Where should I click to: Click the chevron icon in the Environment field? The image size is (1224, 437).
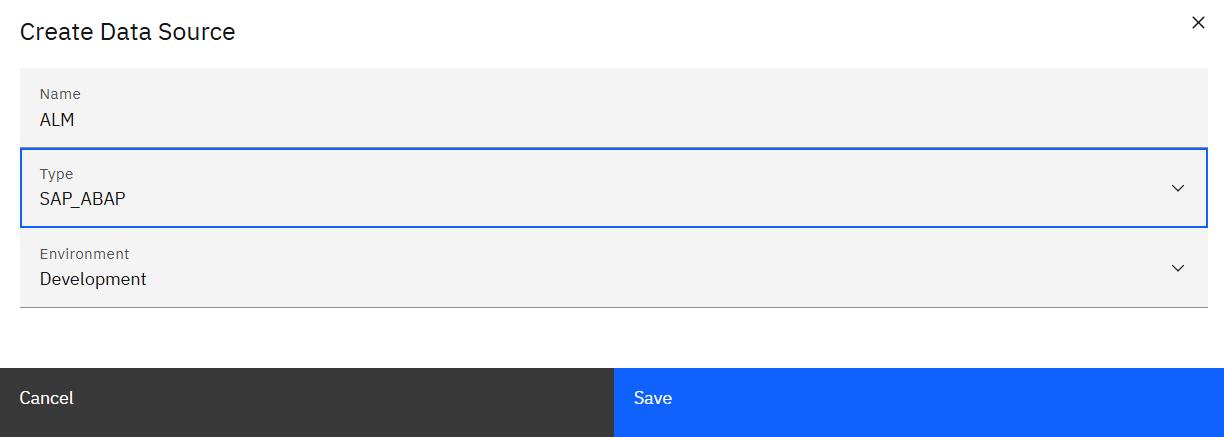point(1178,268)
